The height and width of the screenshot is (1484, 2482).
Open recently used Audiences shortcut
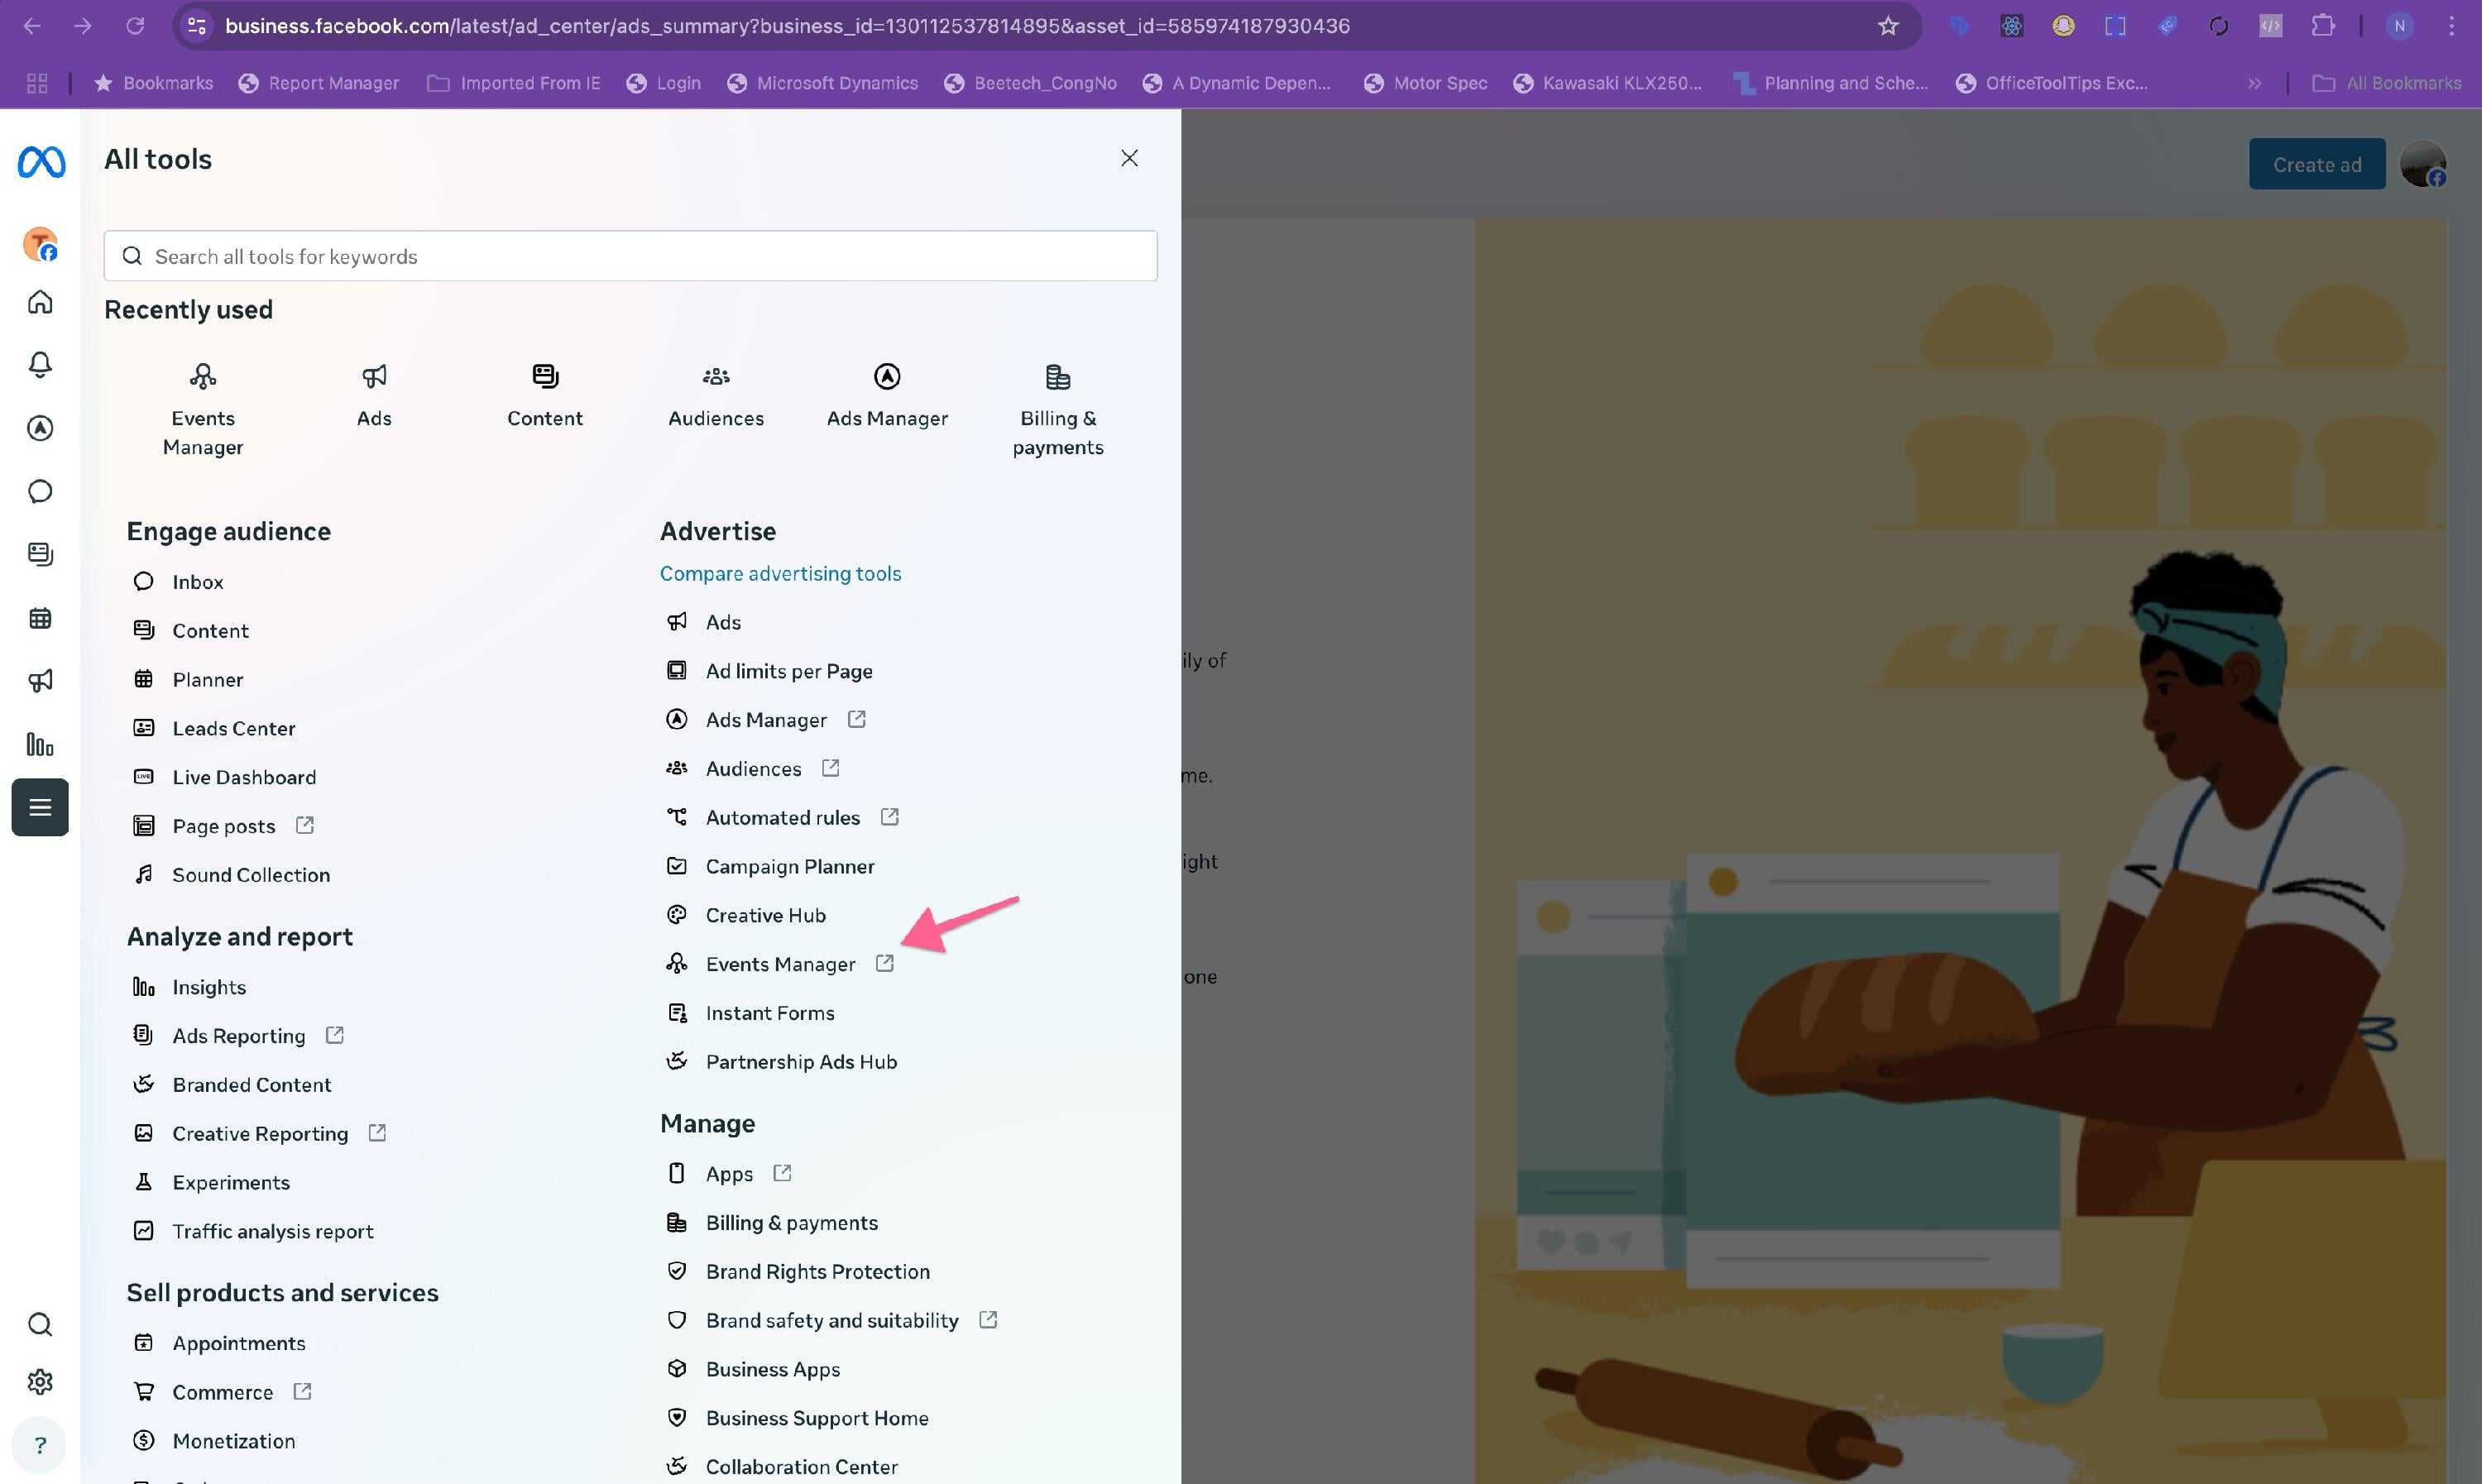coord(716,396)
